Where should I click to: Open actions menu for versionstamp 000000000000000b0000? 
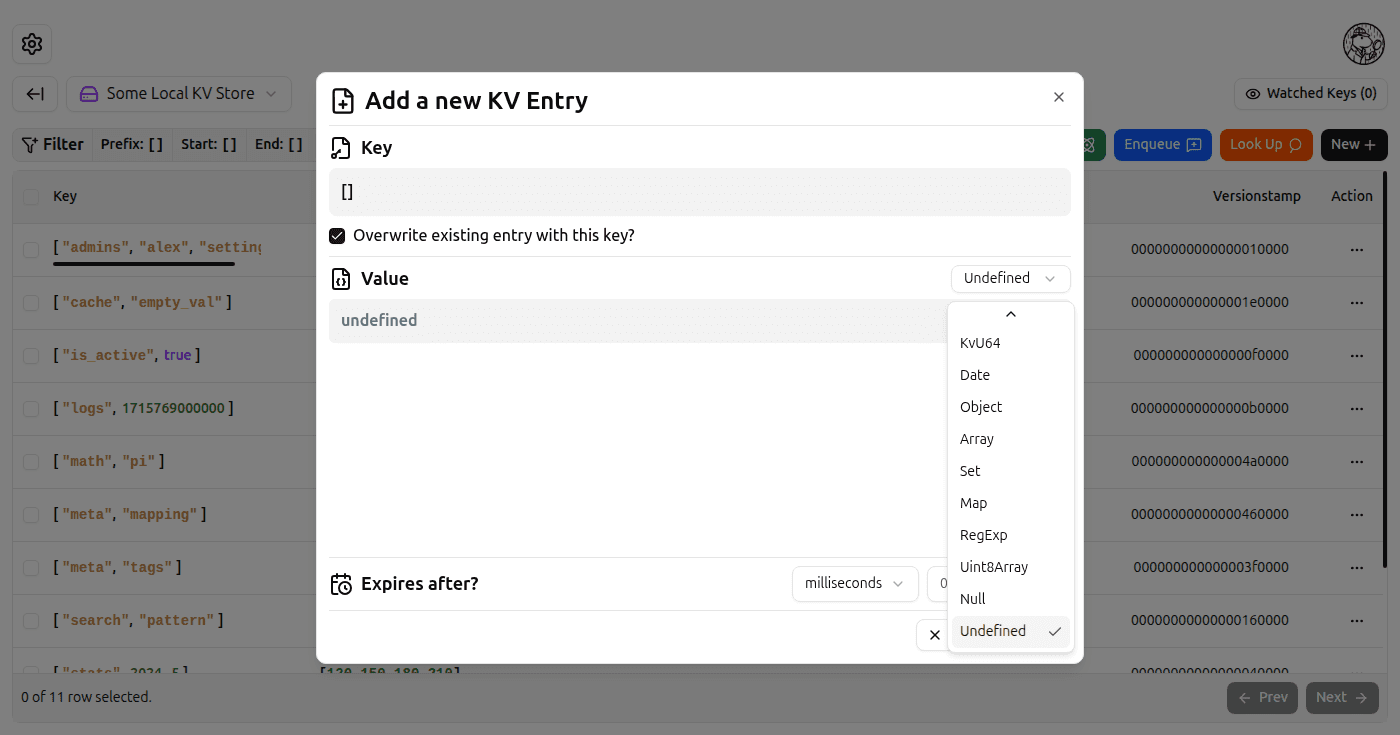coord(1357,408)
